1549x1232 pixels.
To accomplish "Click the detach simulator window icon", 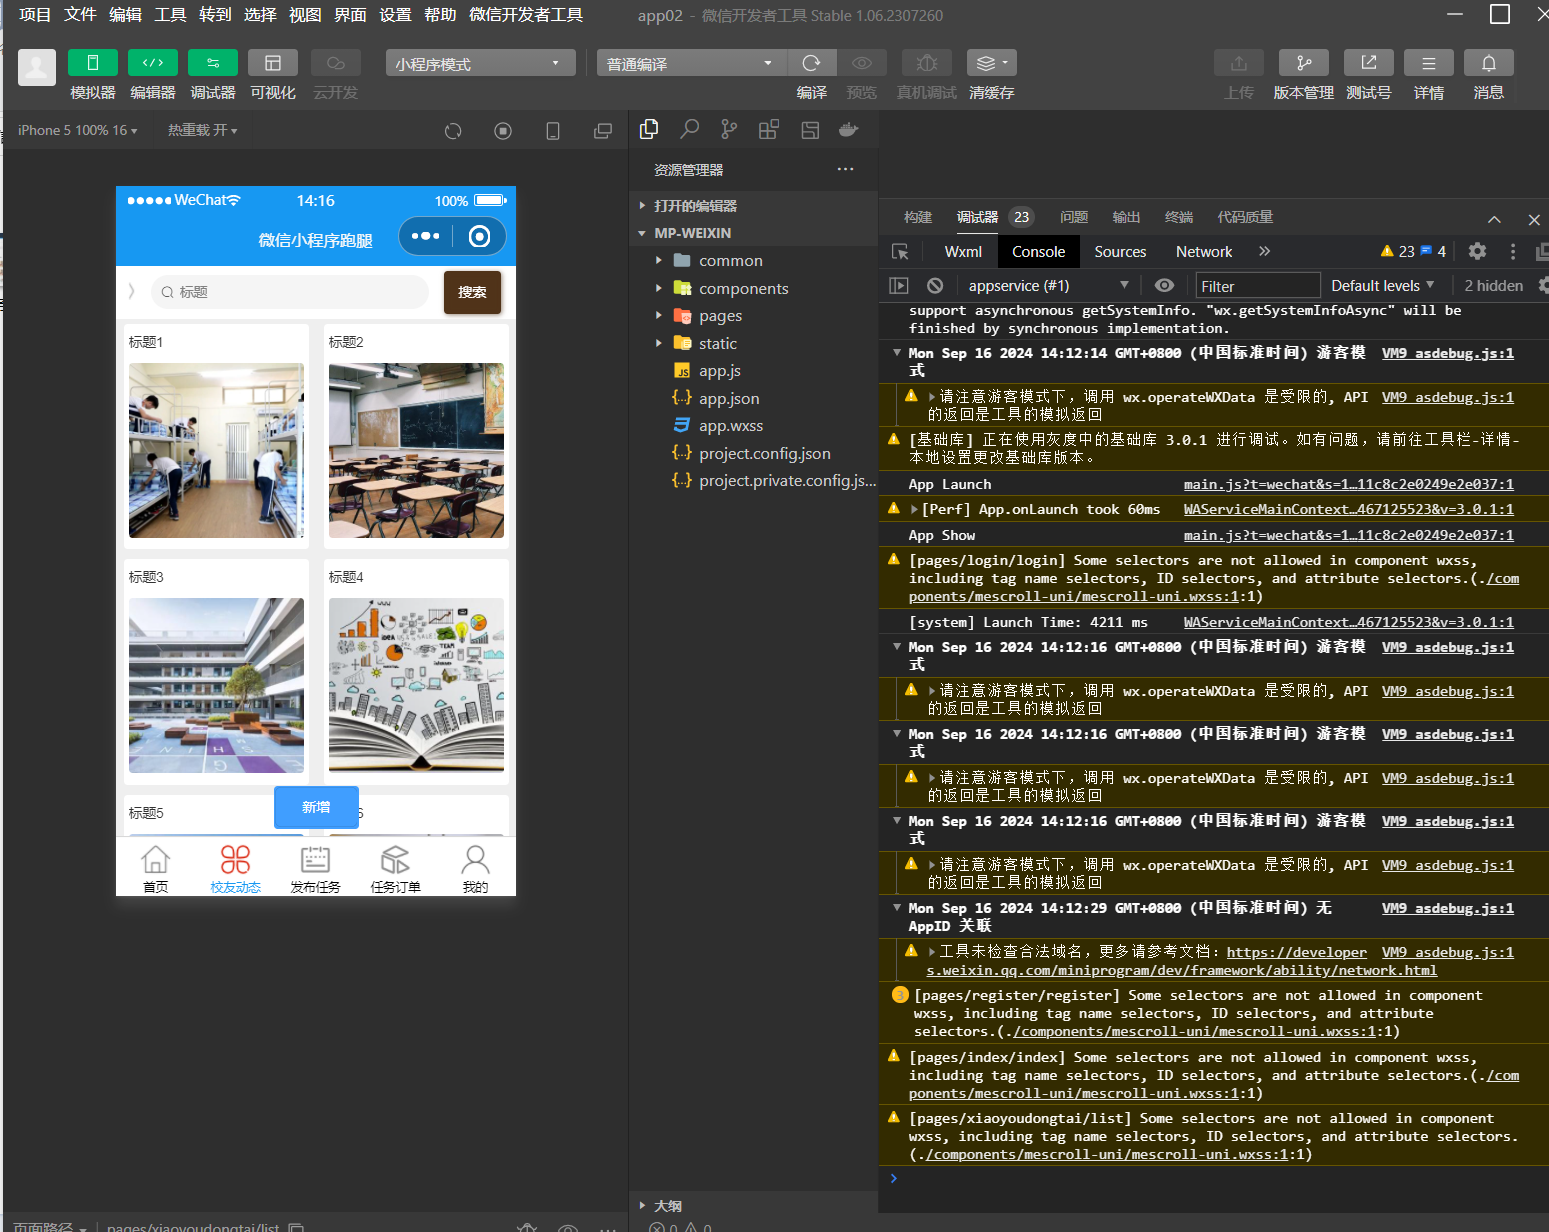I will pyautogui.click(x=603, y=131).
